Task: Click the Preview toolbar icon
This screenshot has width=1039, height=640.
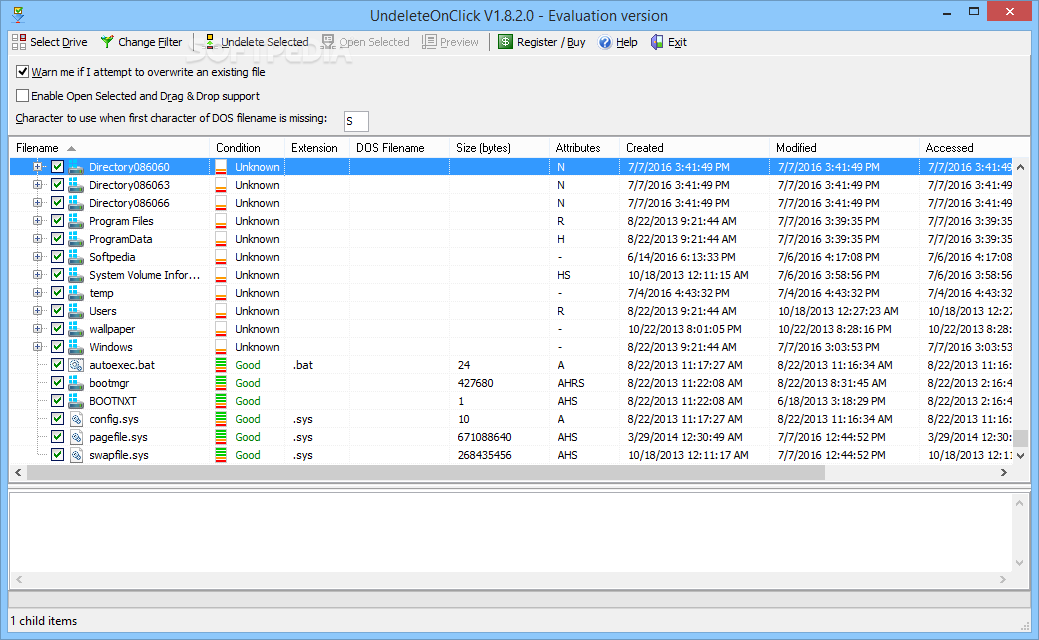Action: click(429, 42)
